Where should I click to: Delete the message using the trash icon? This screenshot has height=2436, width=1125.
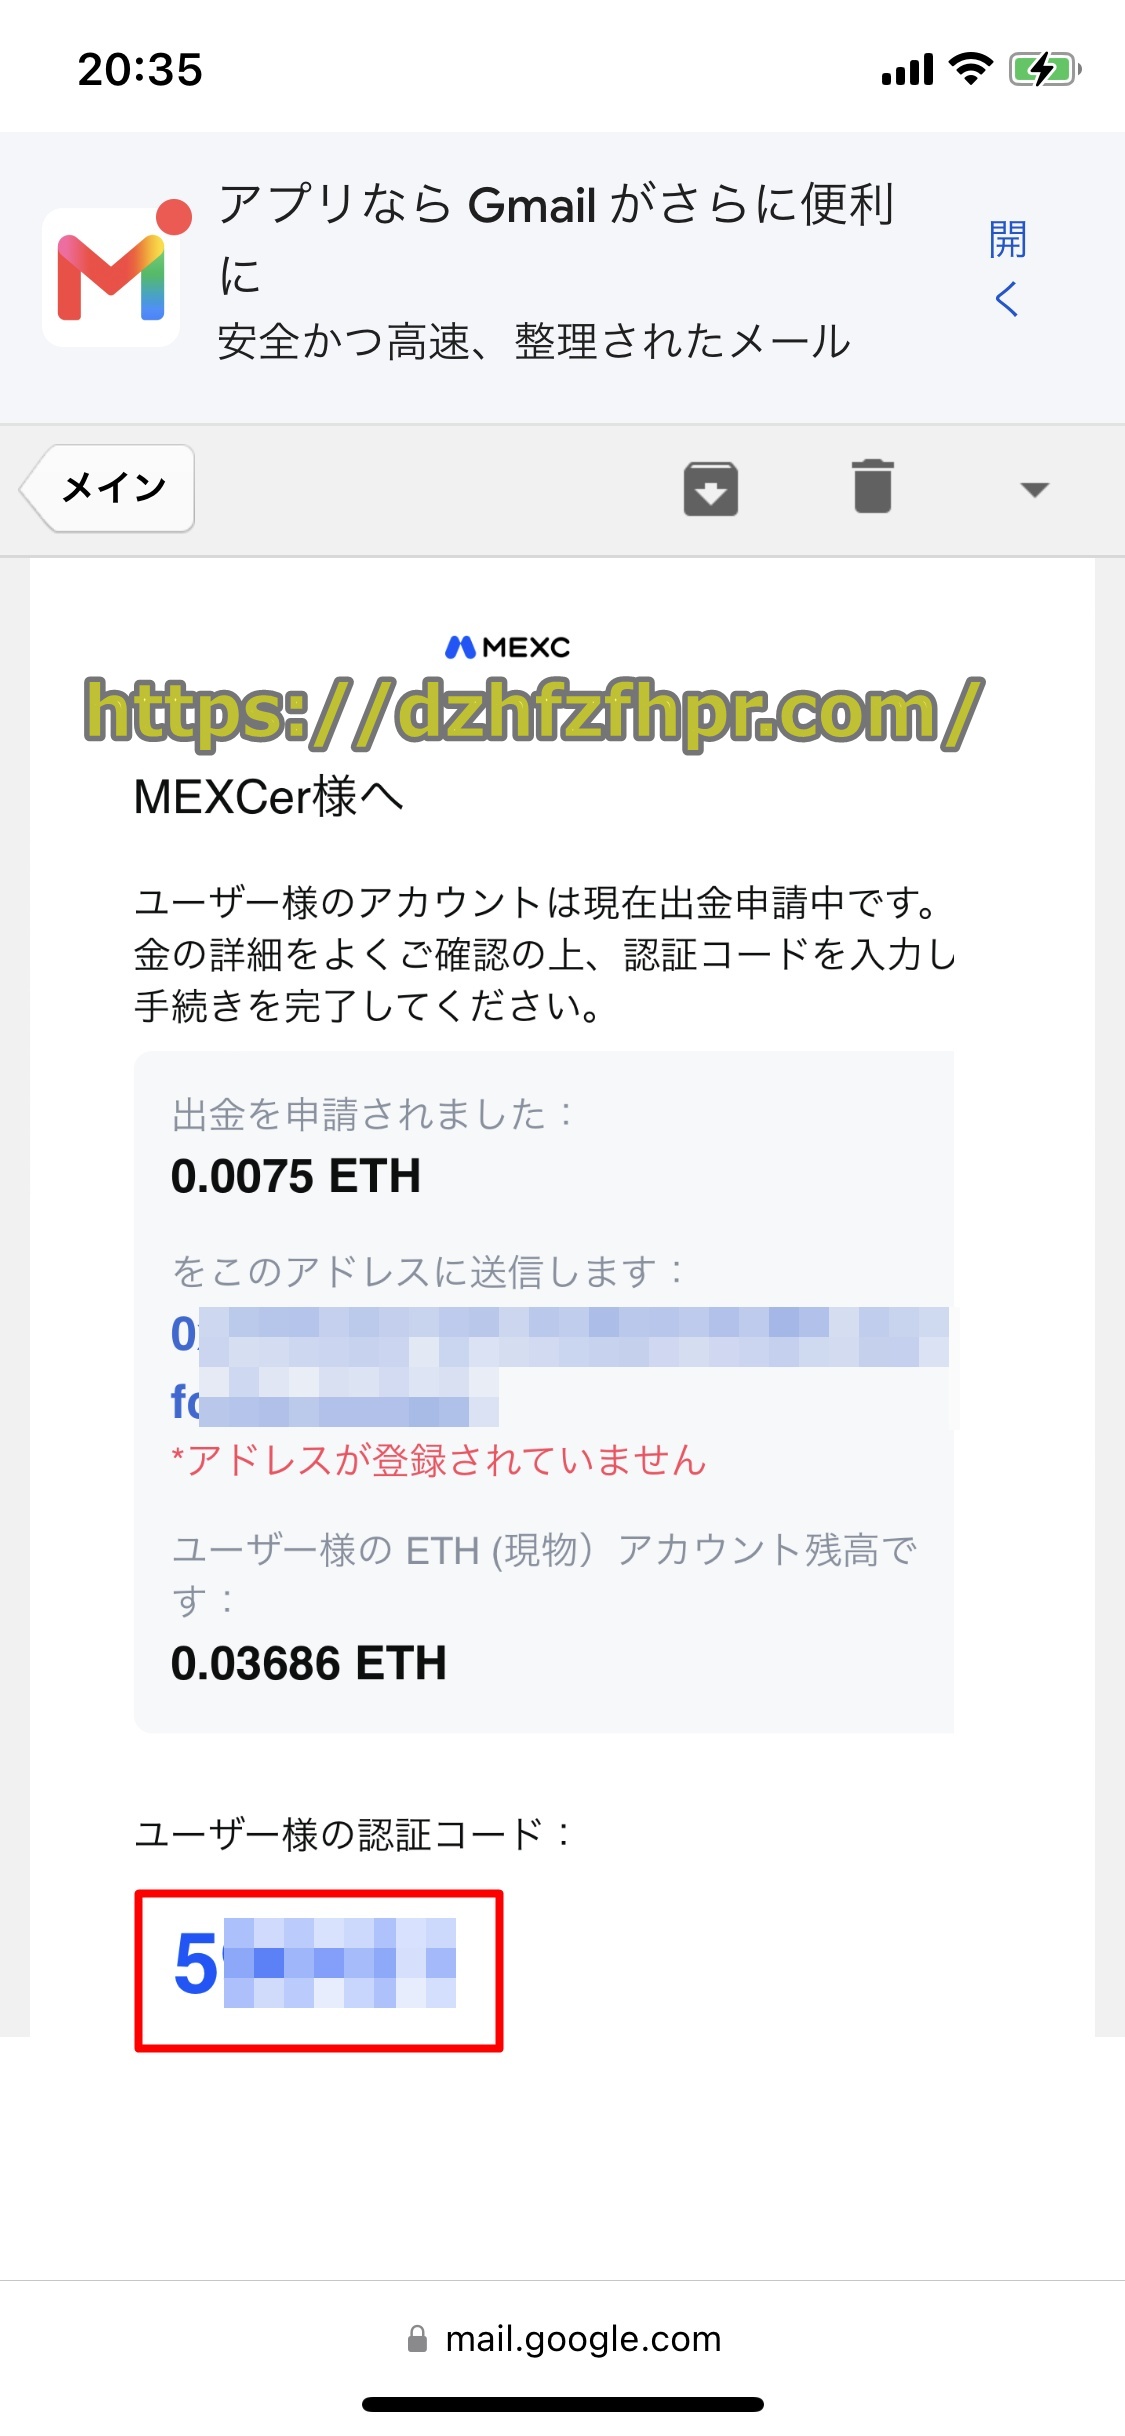873,487
